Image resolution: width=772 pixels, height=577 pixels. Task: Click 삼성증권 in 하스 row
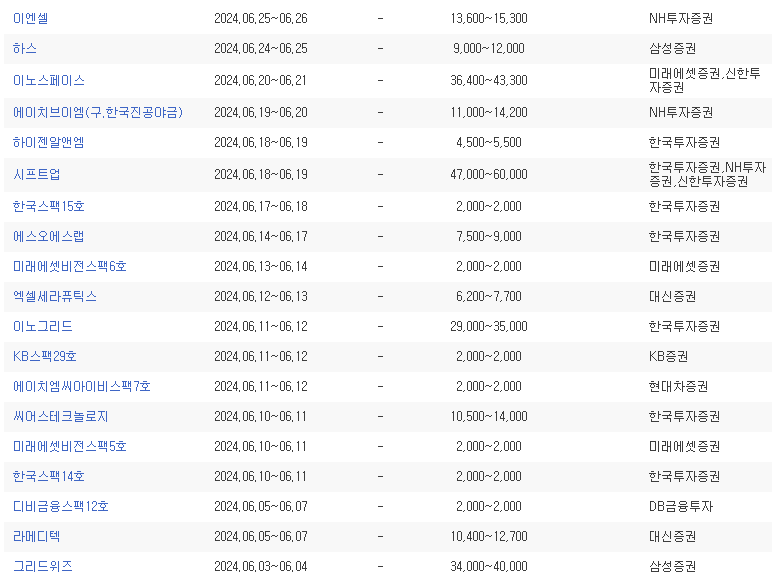click(673, 49)
